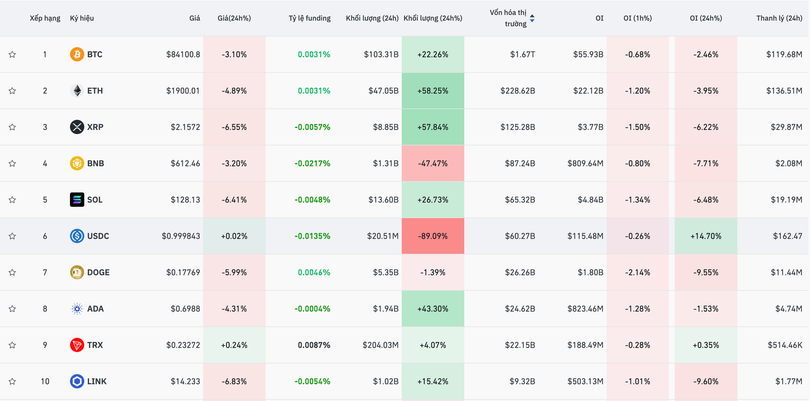The width and height of the screenshot is (810, 401).
Task: Sort by Khối lượng (24h%) column header
Action: [432, 18]
